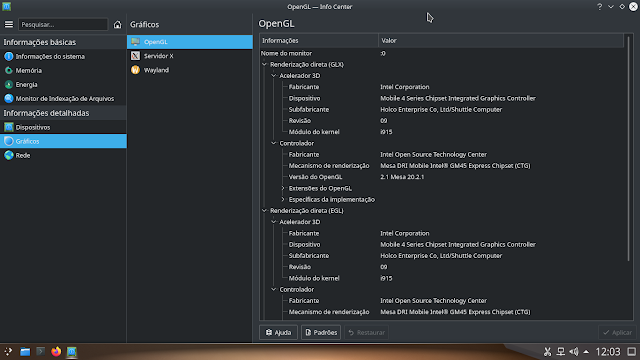Viewport: 640px width, 360px height.
Task: Open the hamburger menu in Info Center
Action: point(9,24)
